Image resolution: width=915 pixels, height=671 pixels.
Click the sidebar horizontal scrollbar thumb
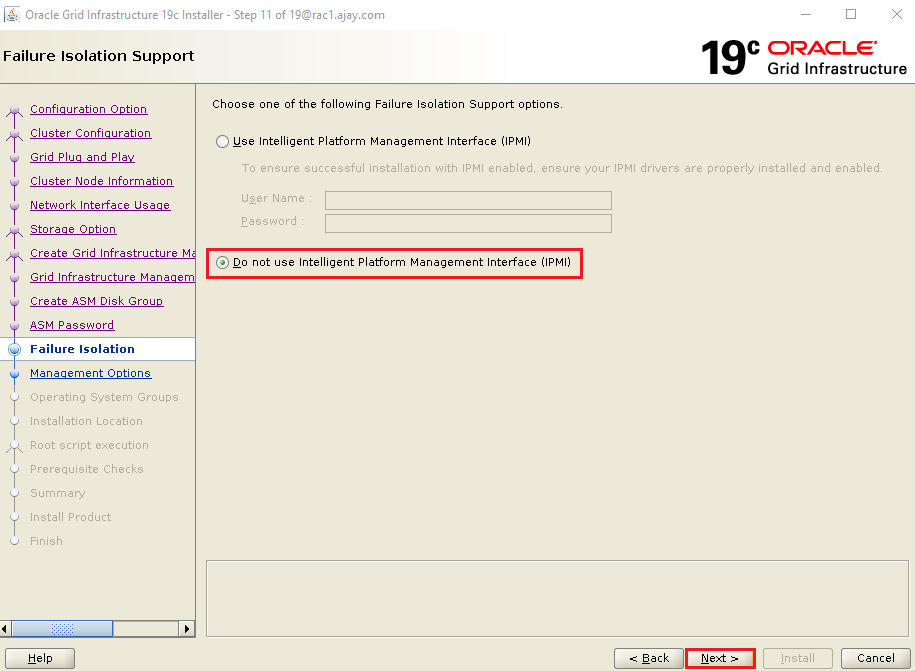click(x=62, y=629)
